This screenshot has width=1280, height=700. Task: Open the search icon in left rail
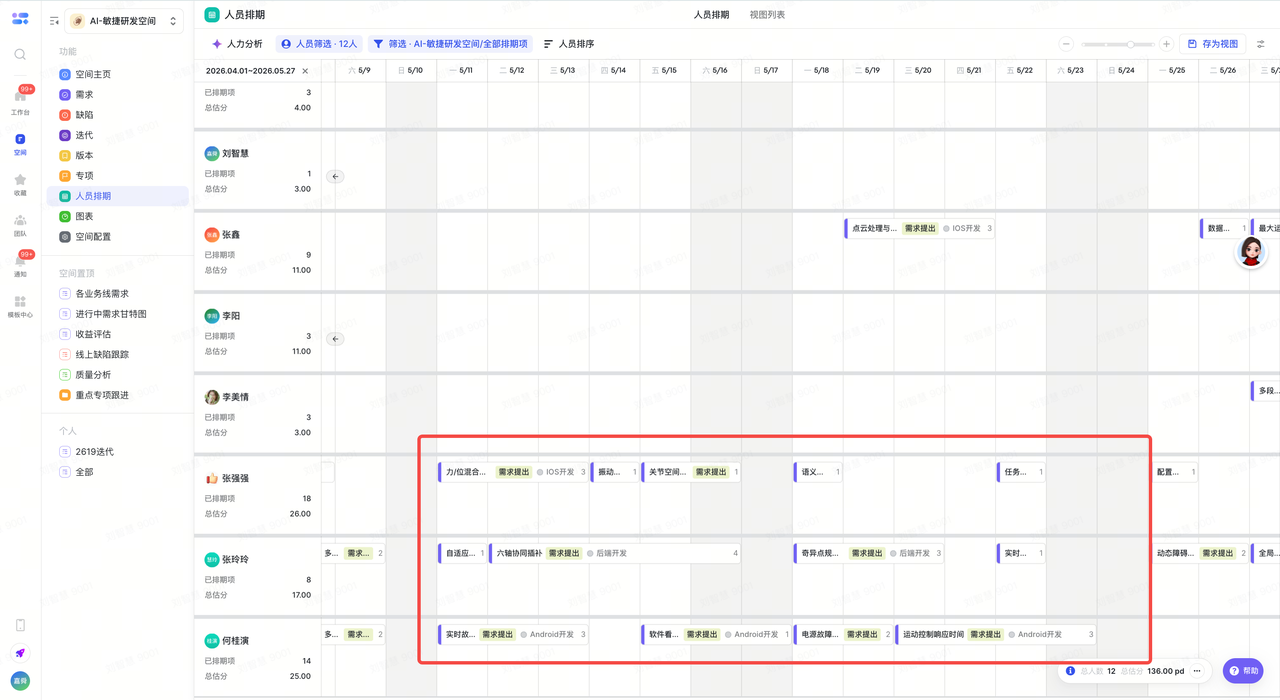click(20, 55)
